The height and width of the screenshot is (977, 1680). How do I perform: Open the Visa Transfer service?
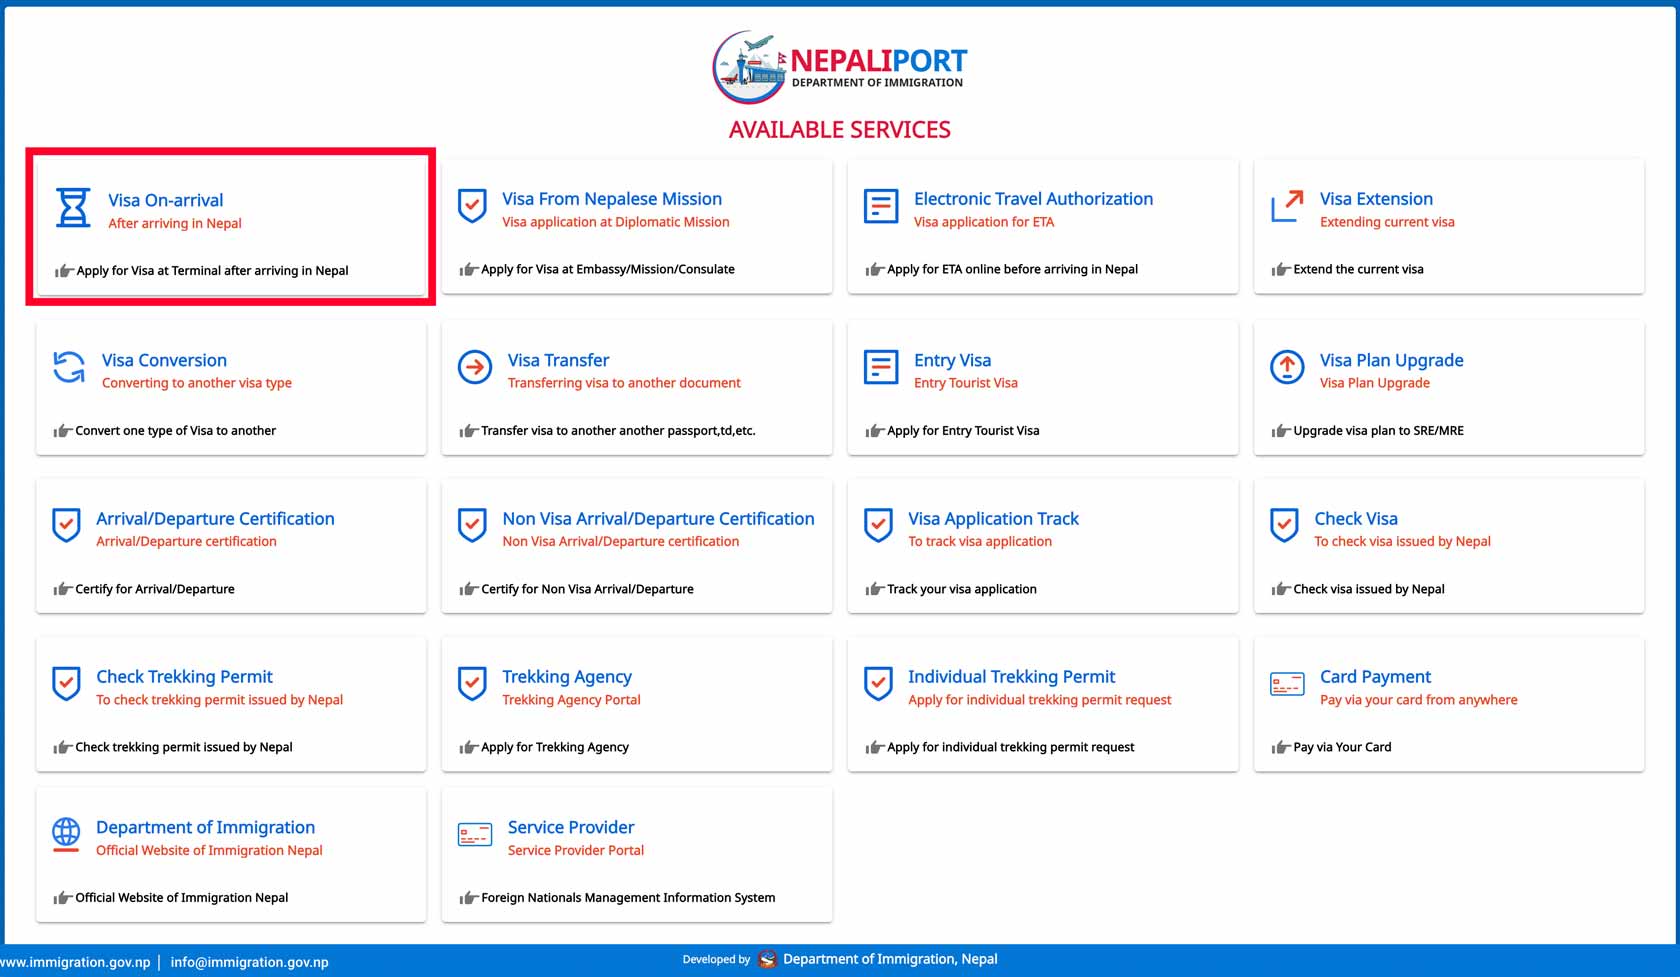(x=558, y=360)
